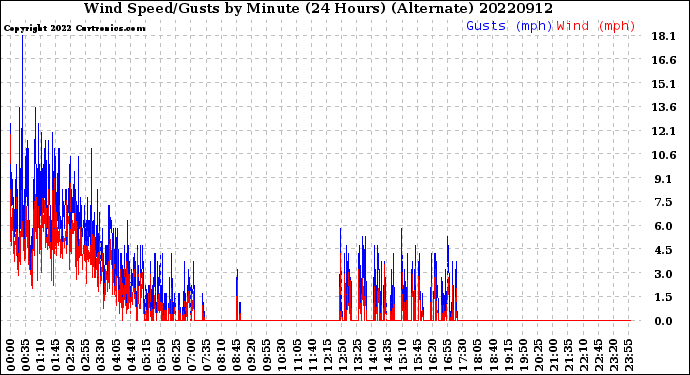Viewport: 690px width, 375px height.
Task: Click the 15:45 time label
Action: (x=418, y=355)
